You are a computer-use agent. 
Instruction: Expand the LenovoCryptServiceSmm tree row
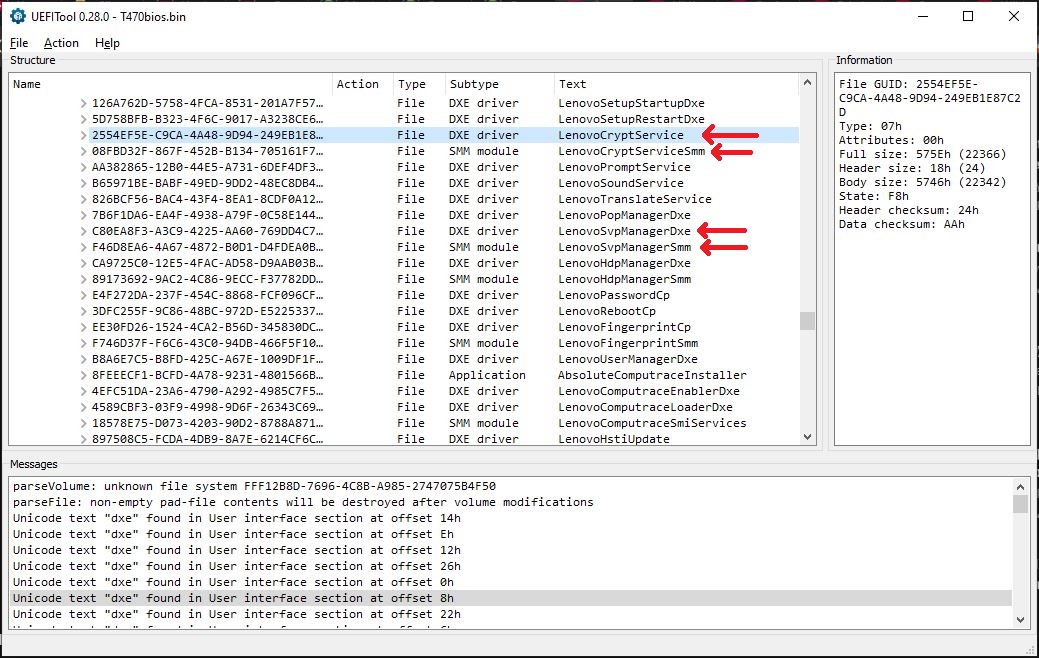point(83,151)
